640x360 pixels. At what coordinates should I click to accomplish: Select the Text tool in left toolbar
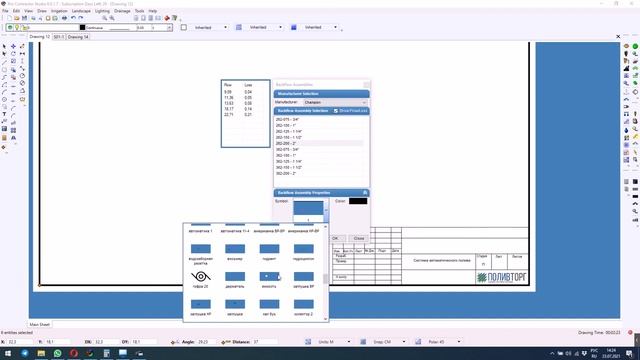pos(4,114)
